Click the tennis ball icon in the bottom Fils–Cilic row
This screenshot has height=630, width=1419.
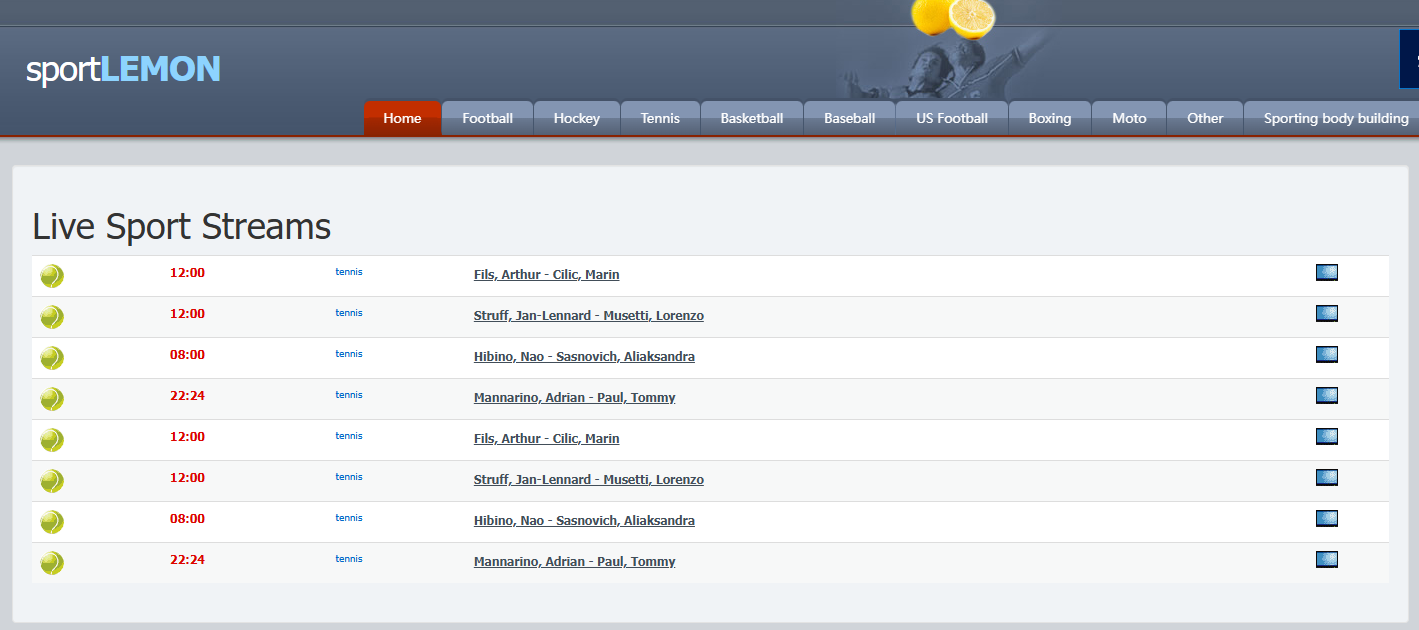(52, 440)
